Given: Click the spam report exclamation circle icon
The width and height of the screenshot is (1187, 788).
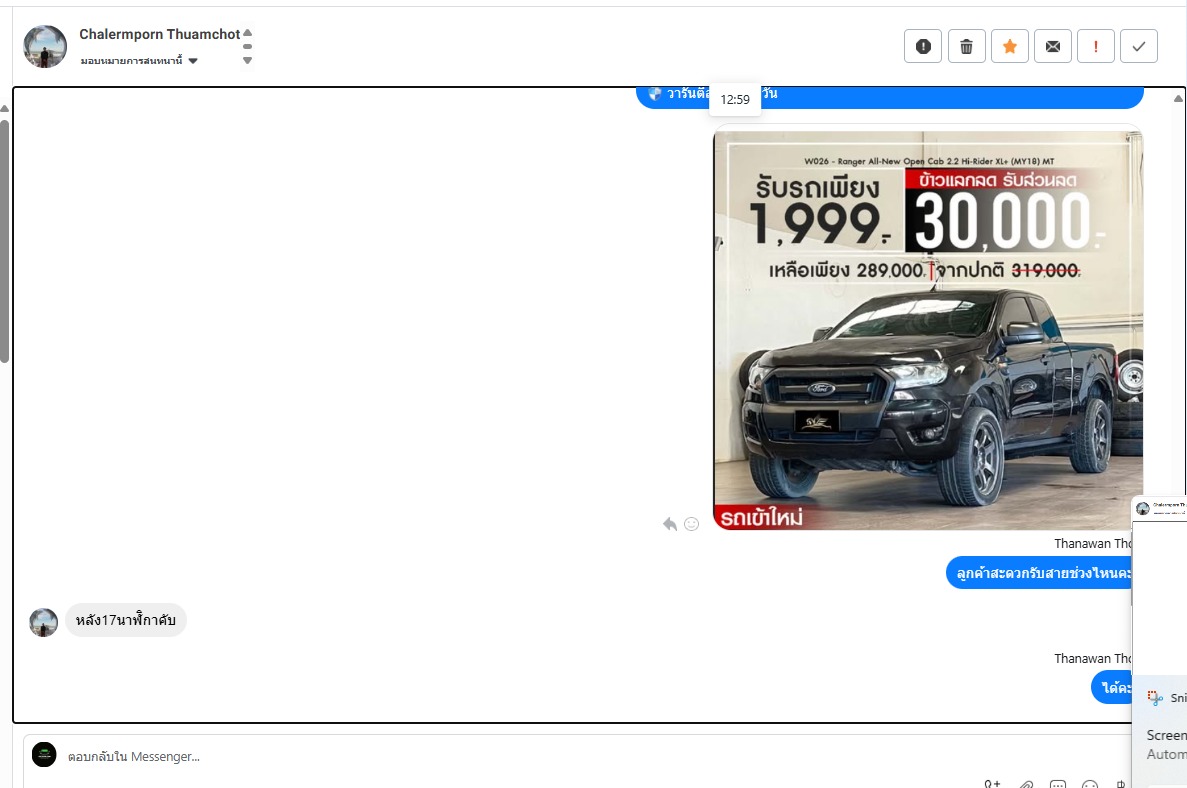Looking at the screenshot, I should (x=923, y=47).
